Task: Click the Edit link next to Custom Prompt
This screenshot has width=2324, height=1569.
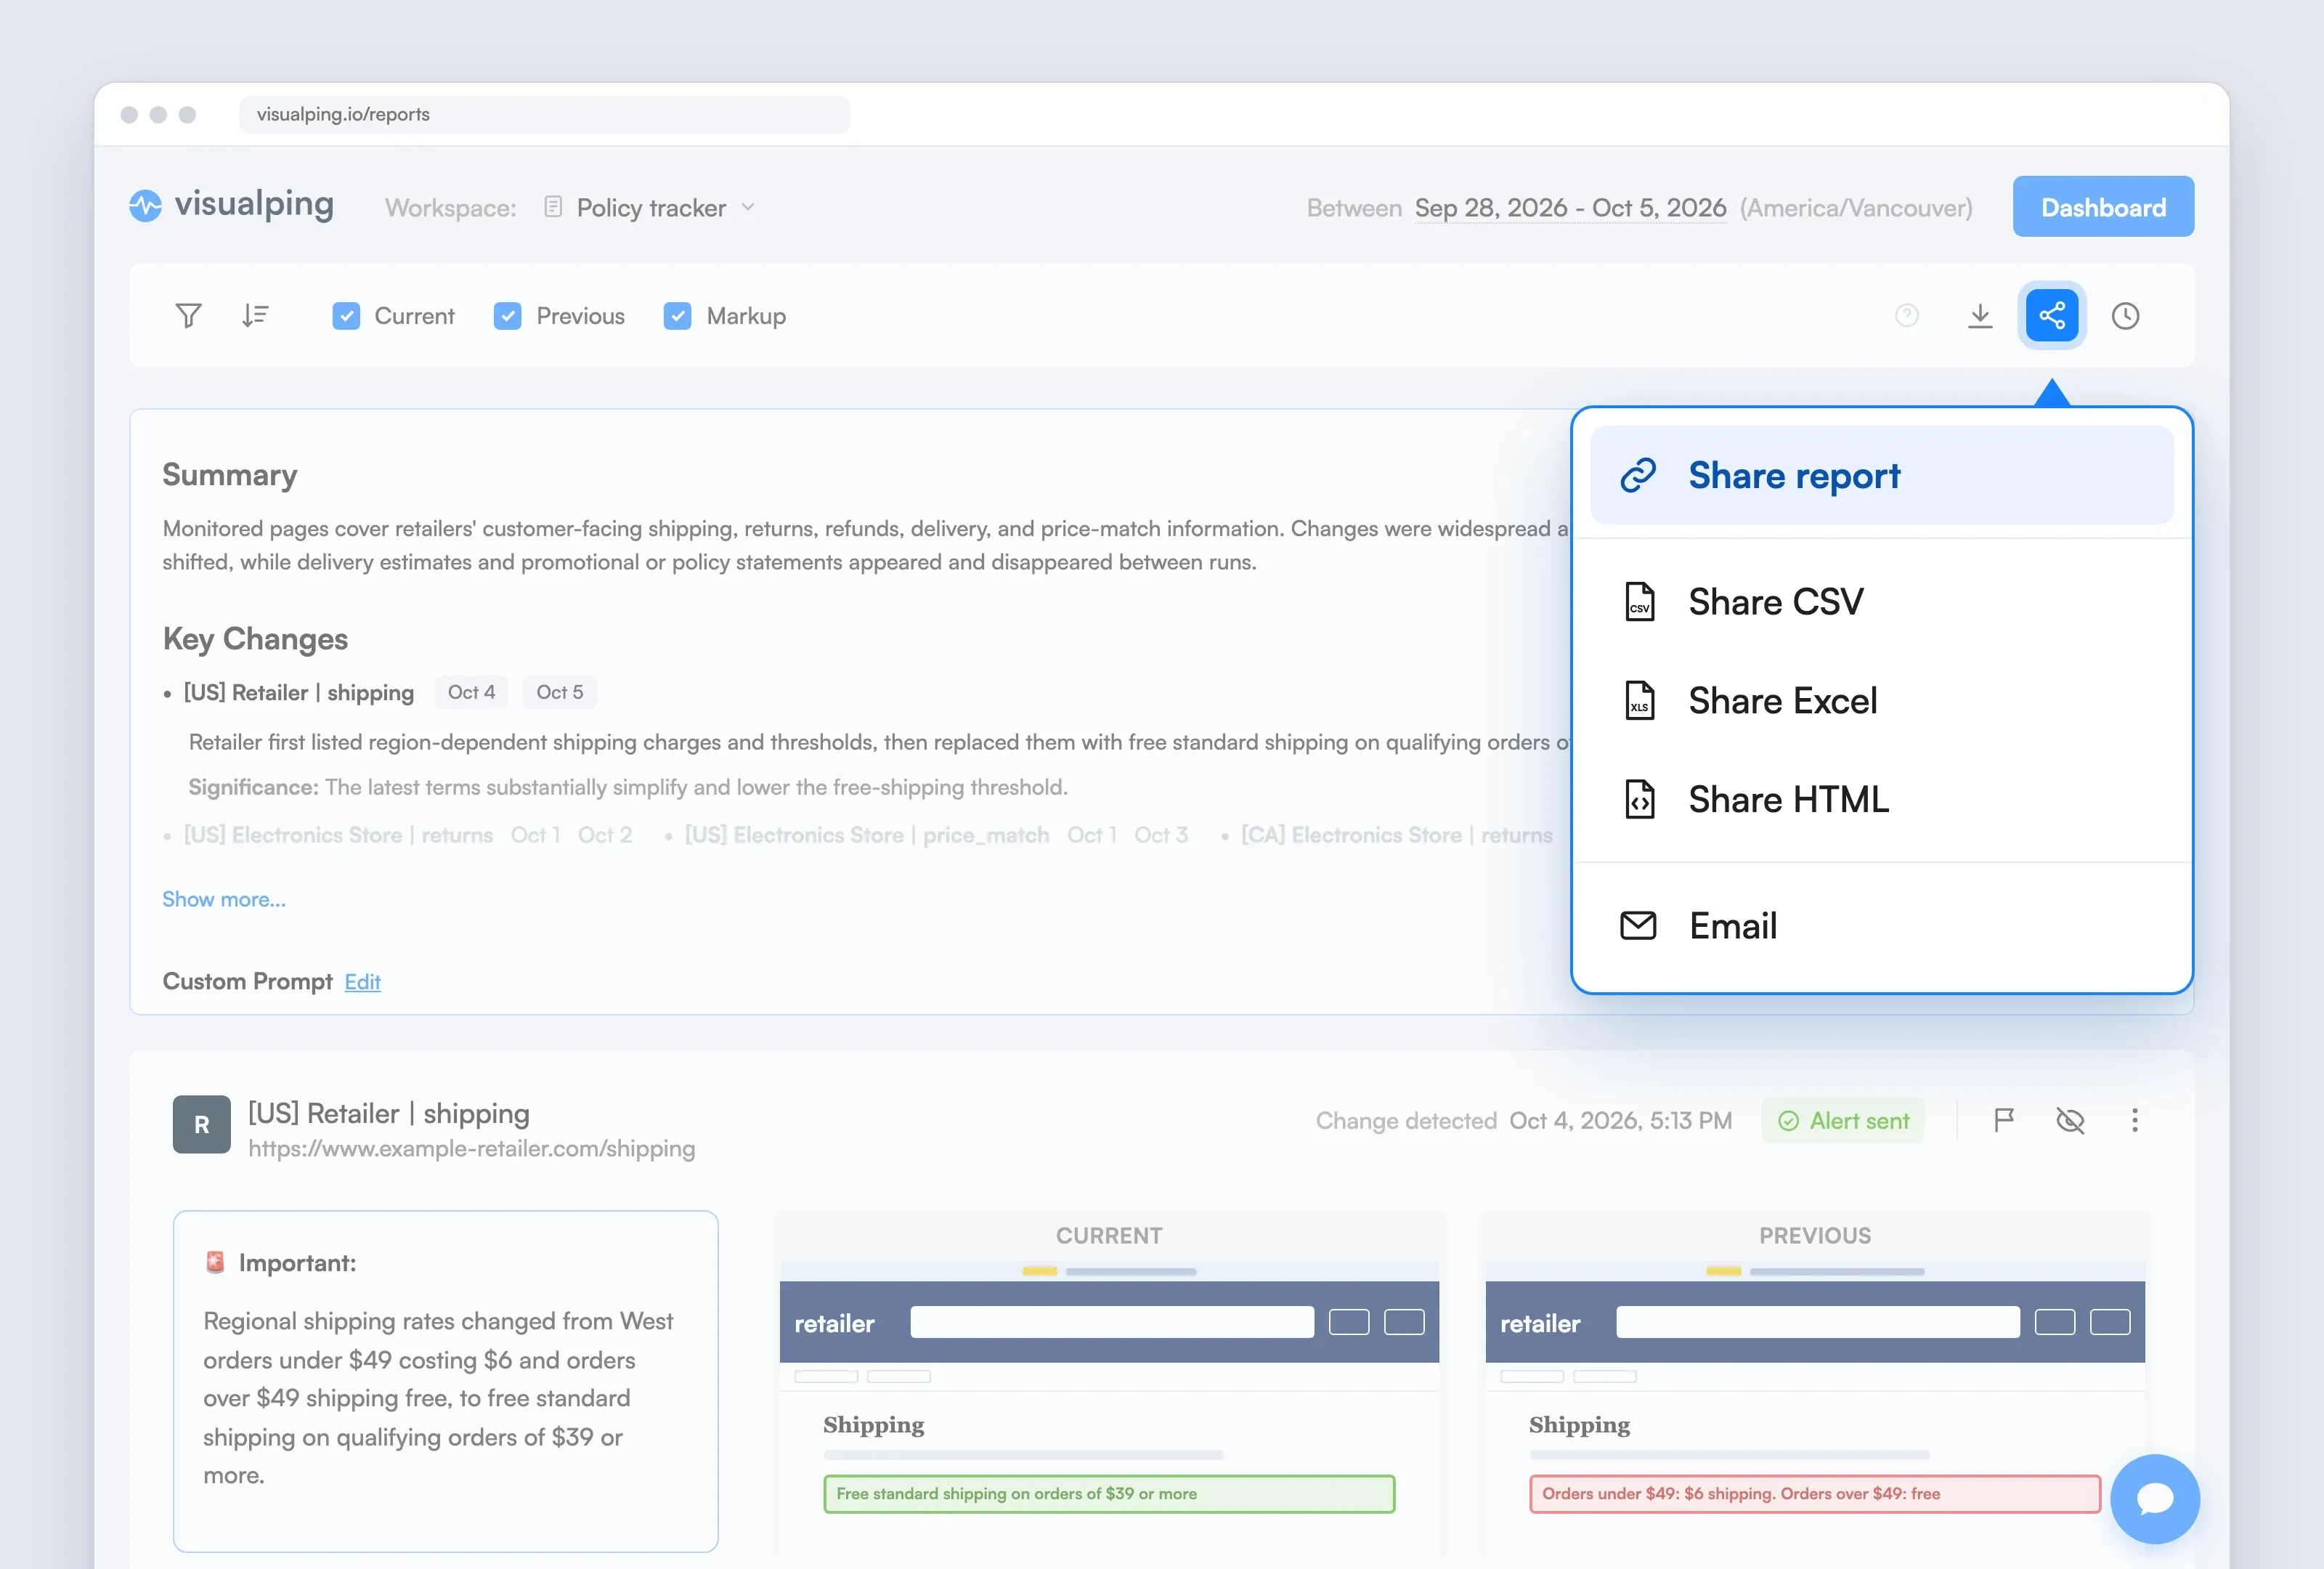Action: 362,982
